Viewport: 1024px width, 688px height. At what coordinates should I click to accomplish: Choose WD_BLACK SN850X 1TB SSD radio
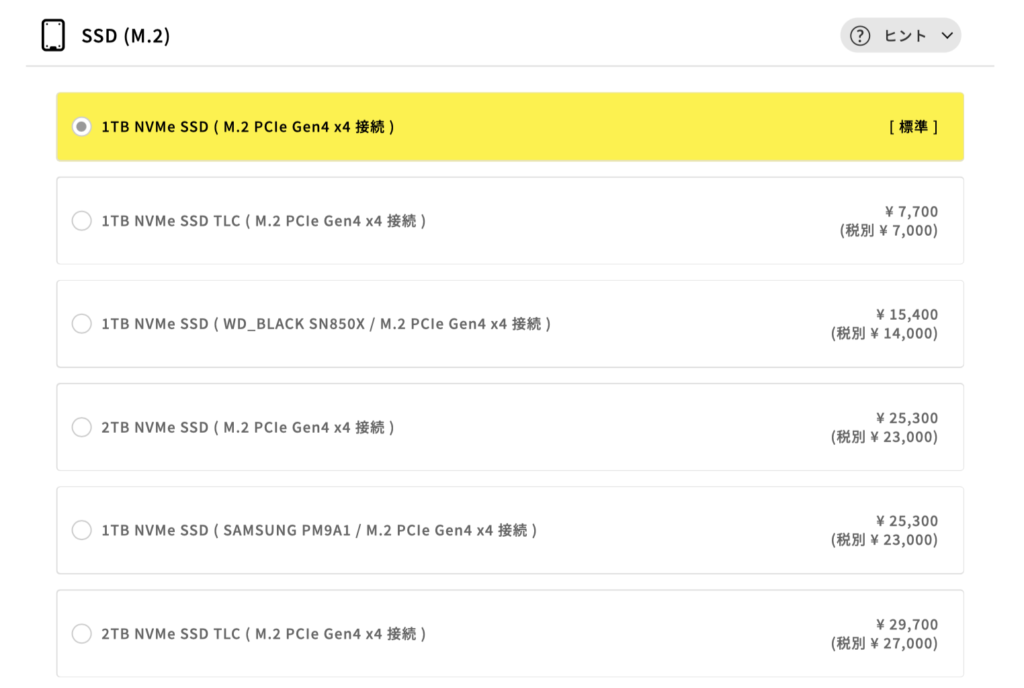[82, 324]
